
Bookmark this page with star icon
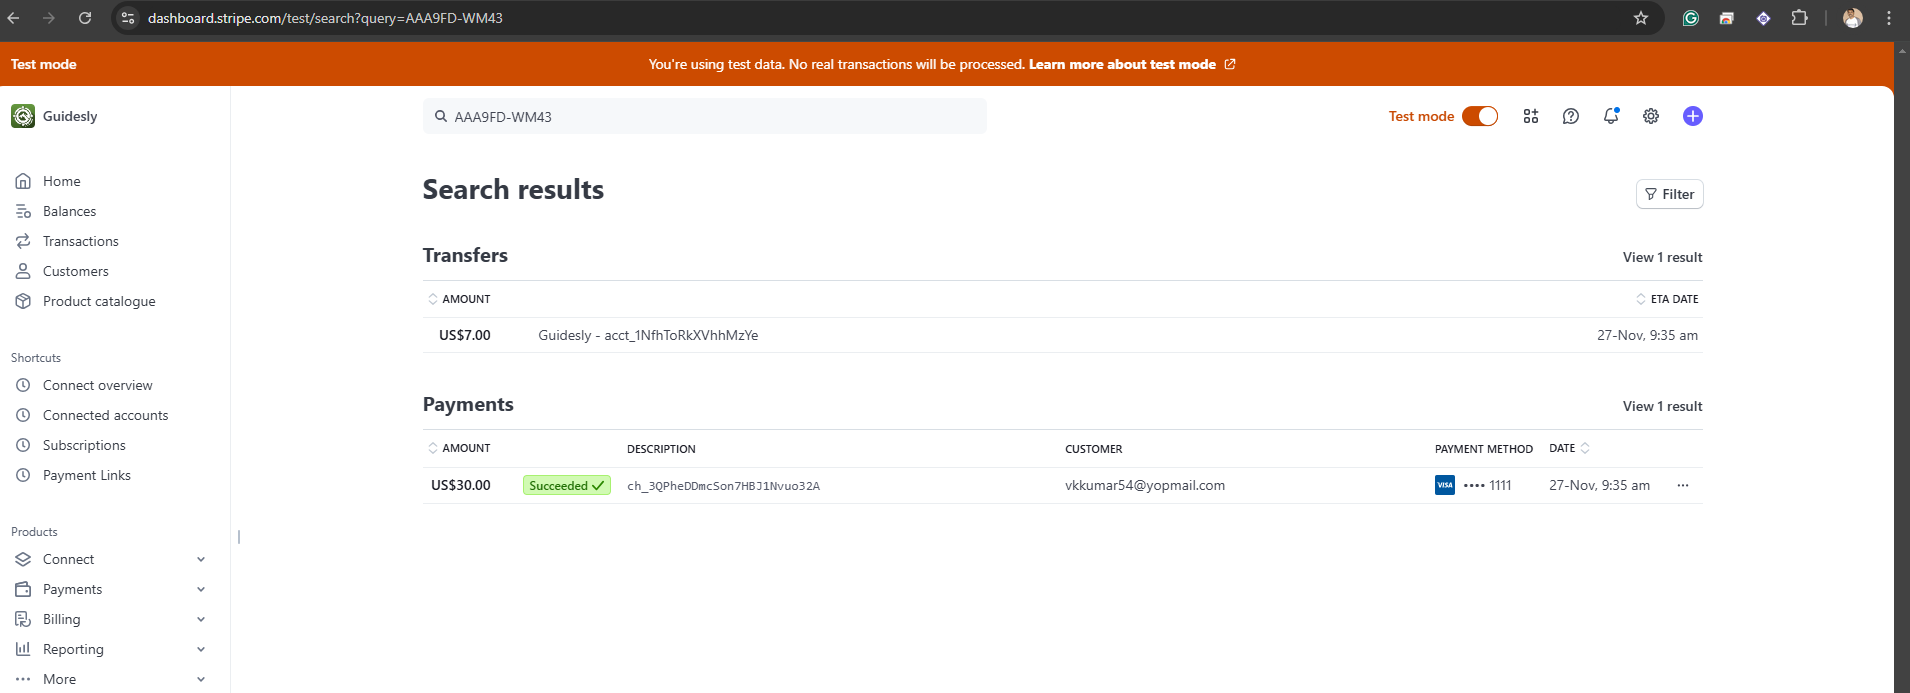pos(1641,18)
